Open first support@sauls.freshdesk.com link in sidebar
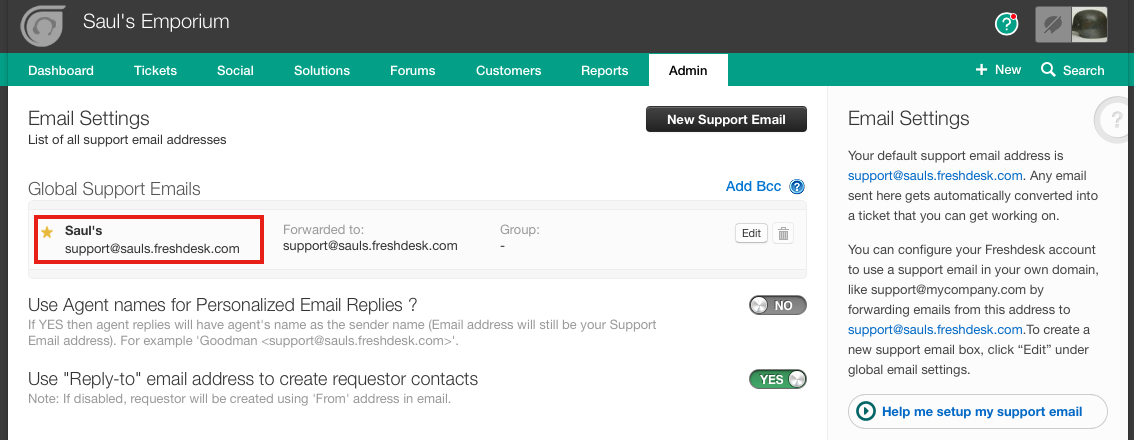Viewport: 1134px width, 440px height. [935, 175]
